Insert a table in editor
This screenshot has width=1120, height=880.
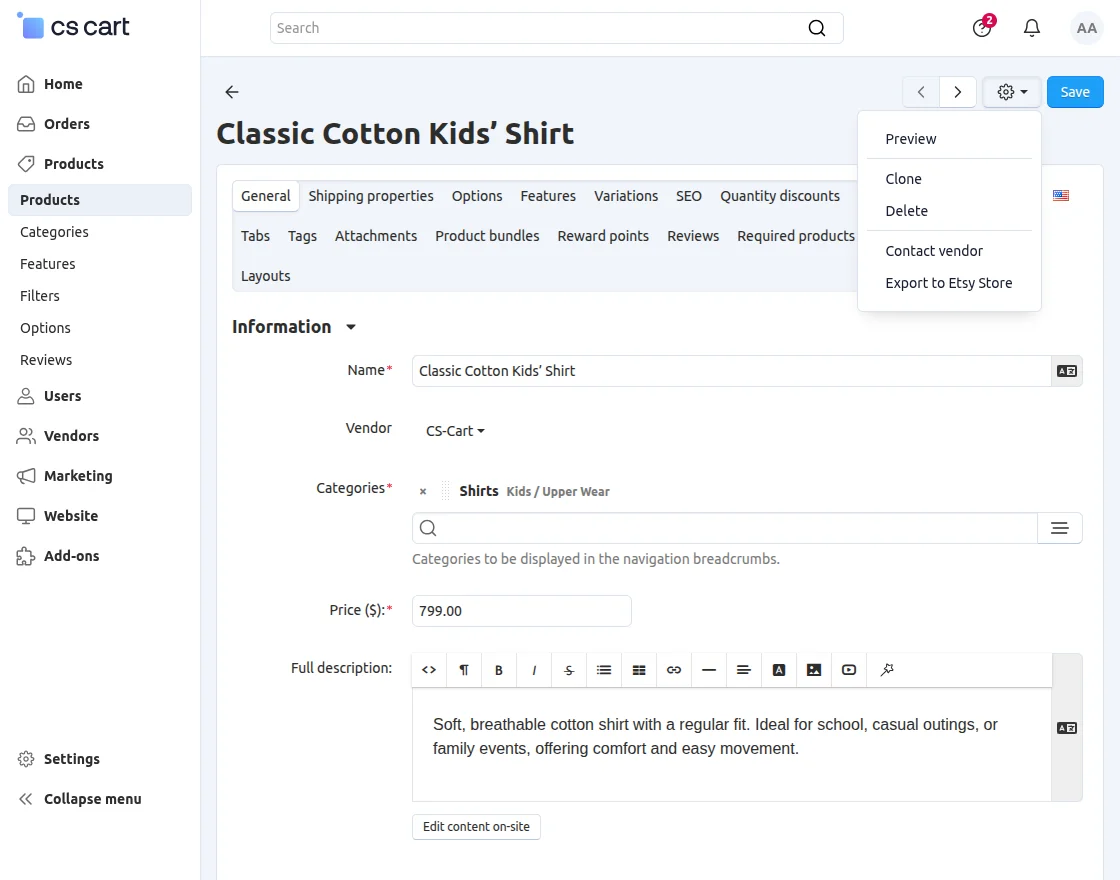(x=639, y=670)
